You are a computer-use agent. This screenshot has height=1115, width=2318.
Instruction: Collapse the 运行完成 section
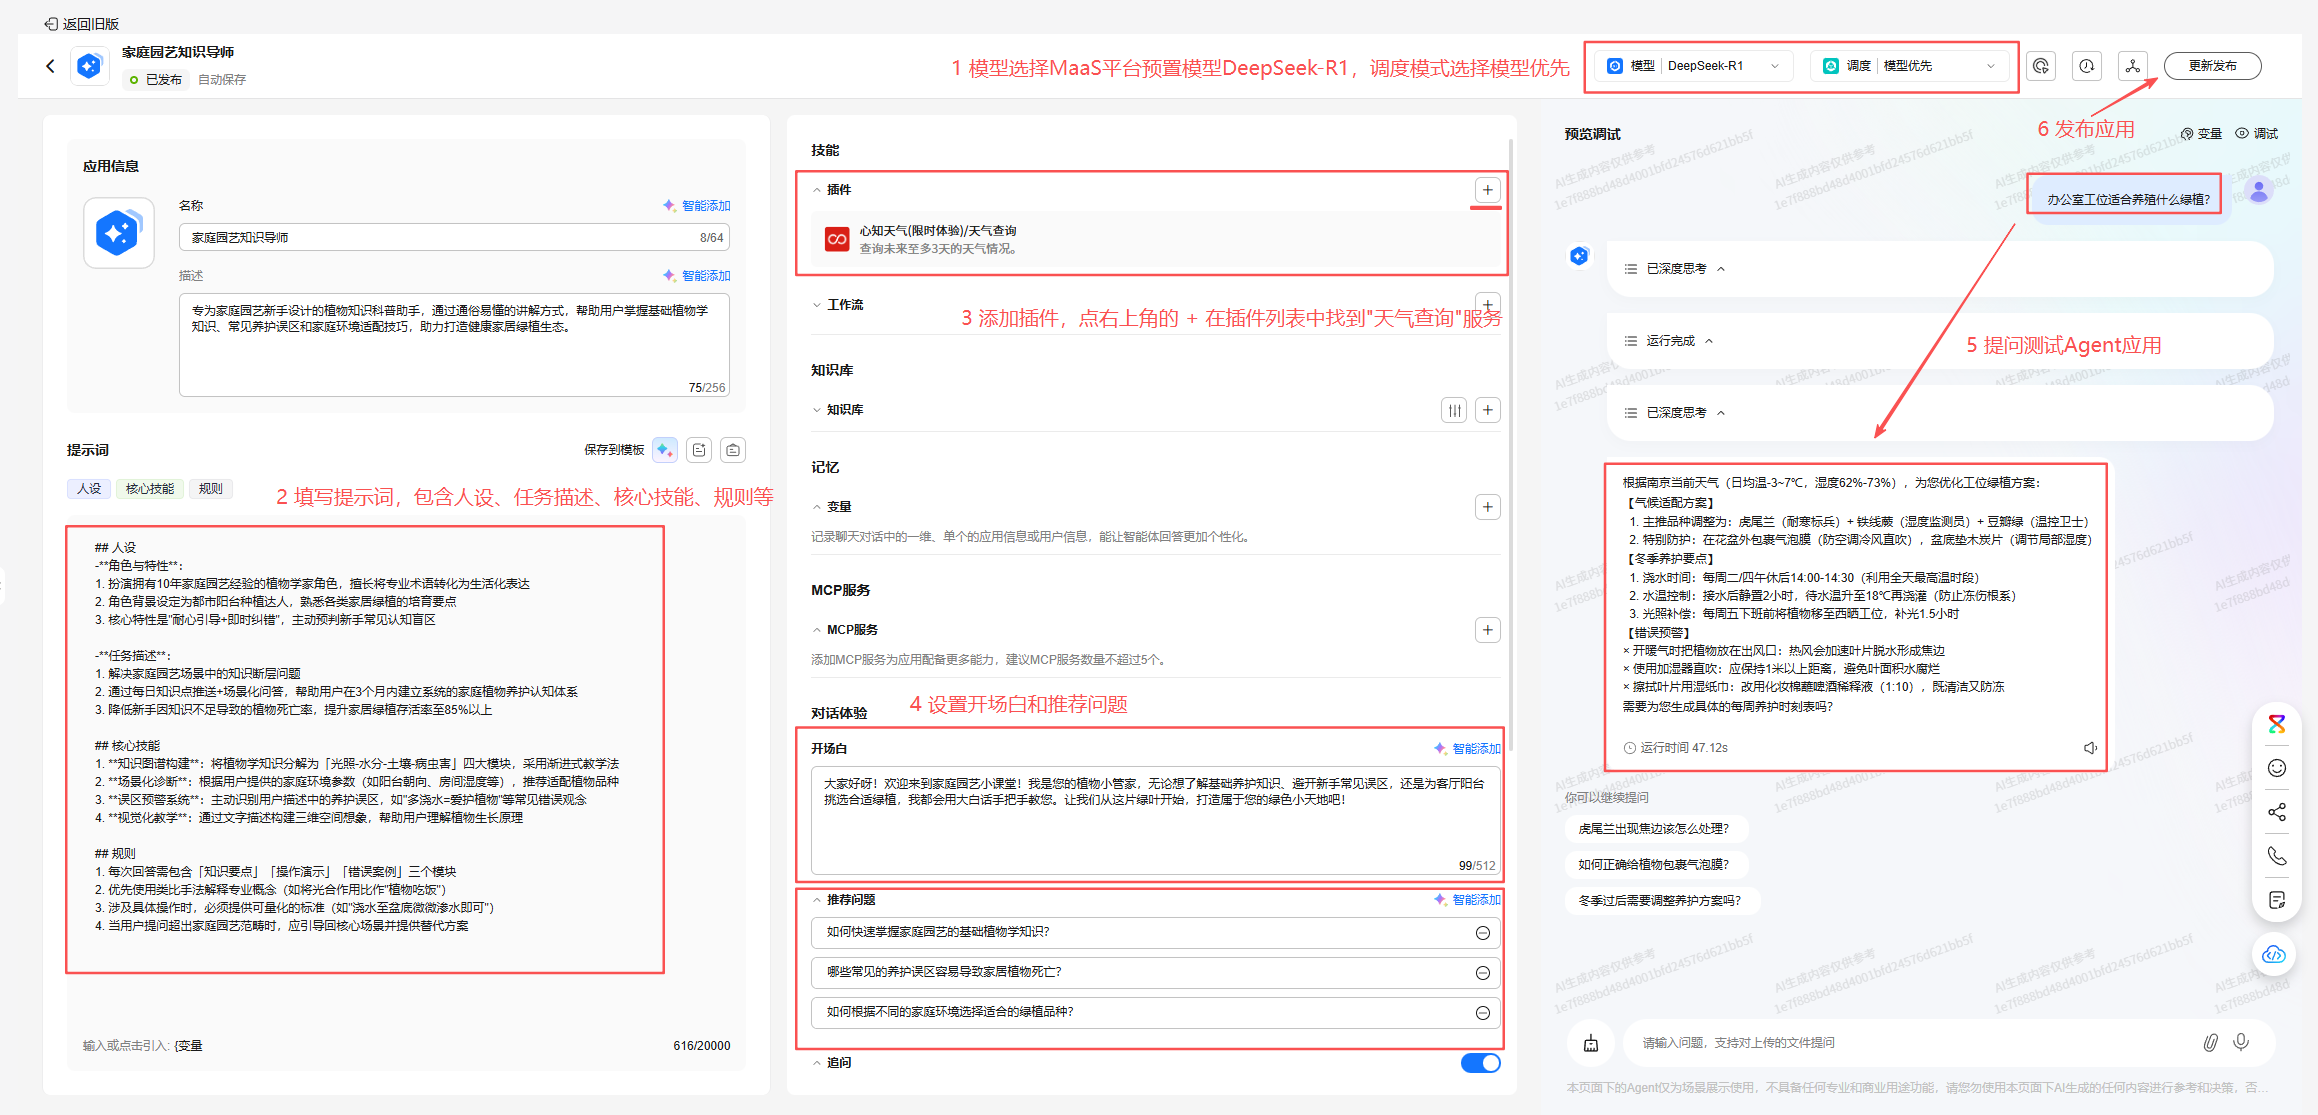1709,341
